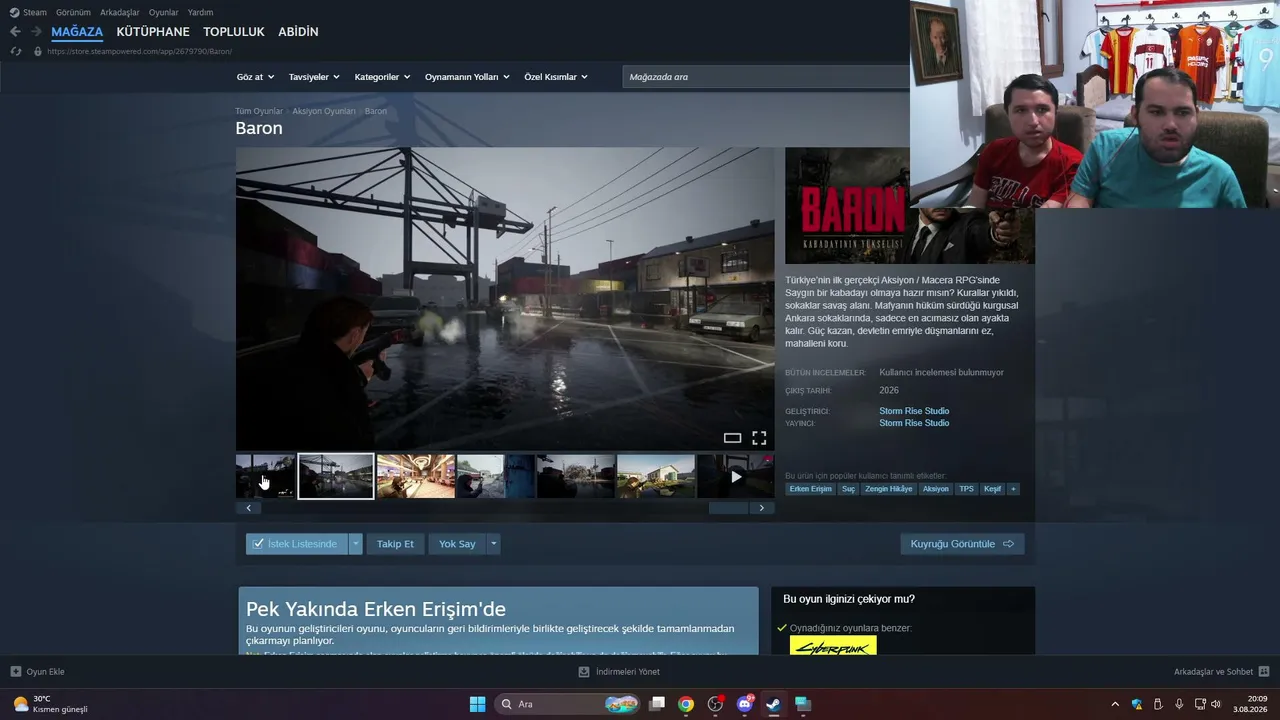
Task: Open the Kategoriler dropdown menu
Action: 382,77
